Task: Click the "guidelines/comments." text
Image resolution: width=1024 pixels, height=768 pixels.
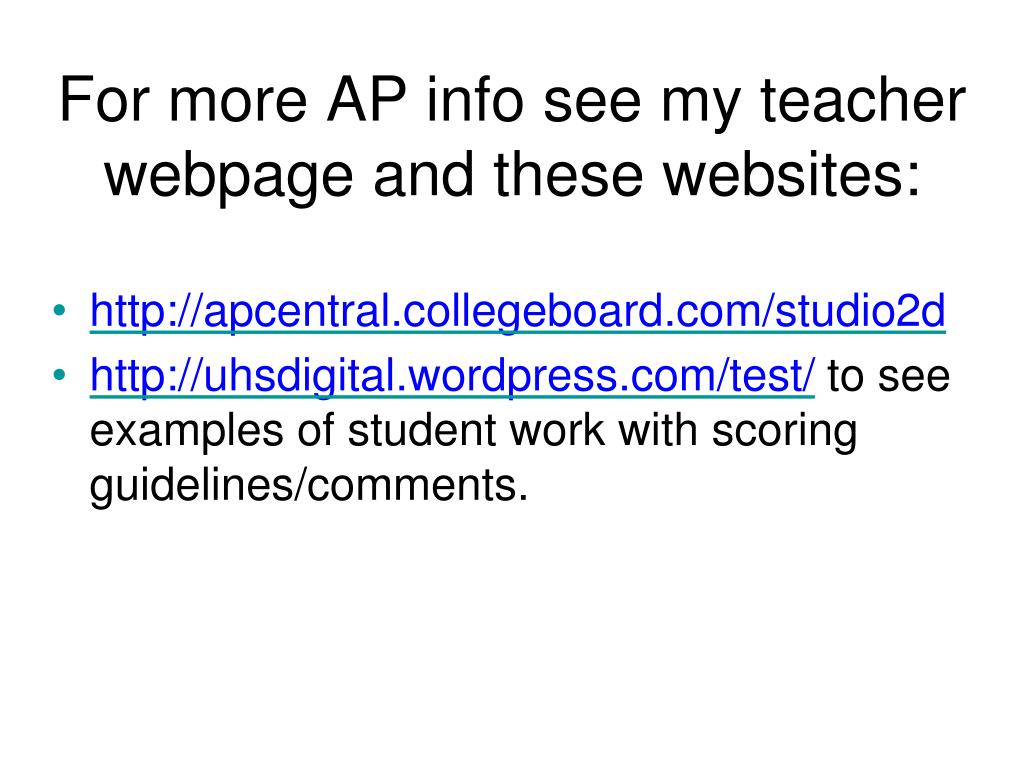Action: pyautogui.click(x=309, y=487)
